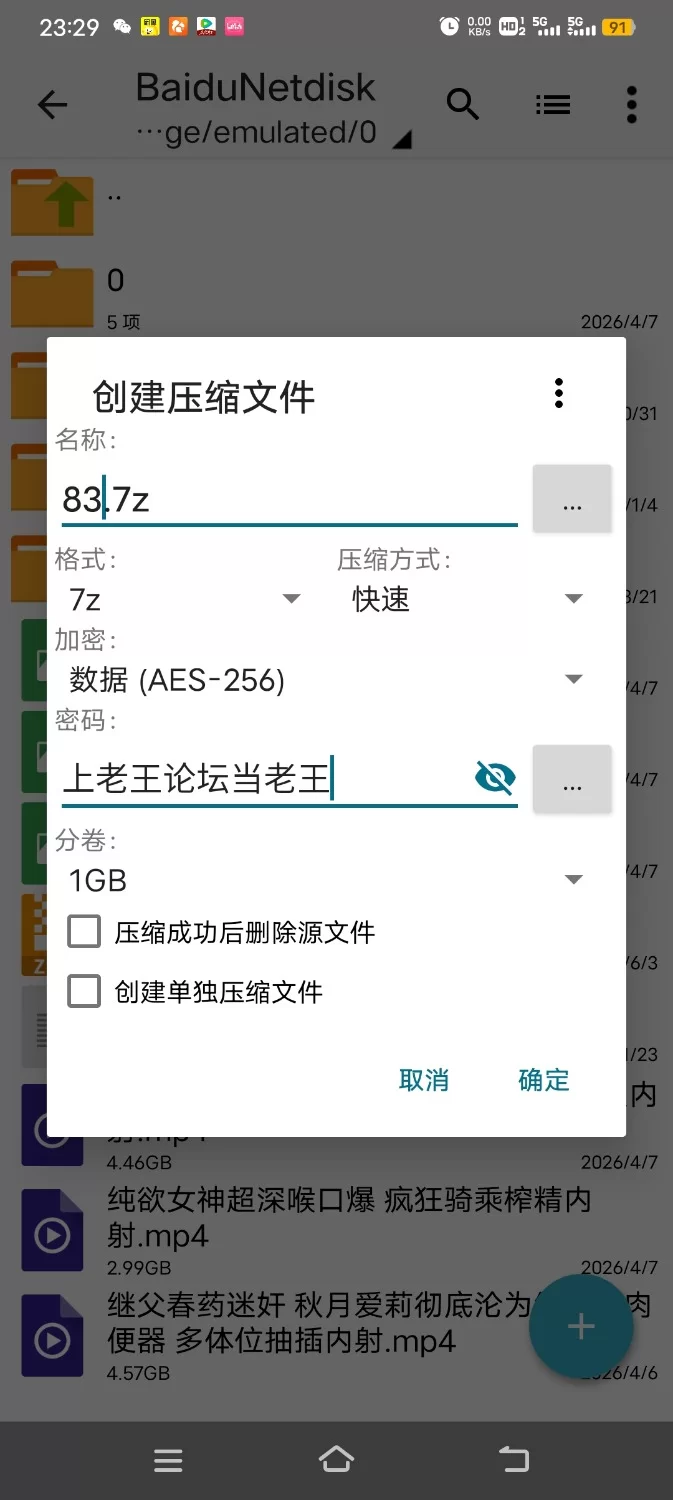Enable 压缩成功后删除源文件 checkbox
Screen dimensions: 673x1500
[84, 932]
